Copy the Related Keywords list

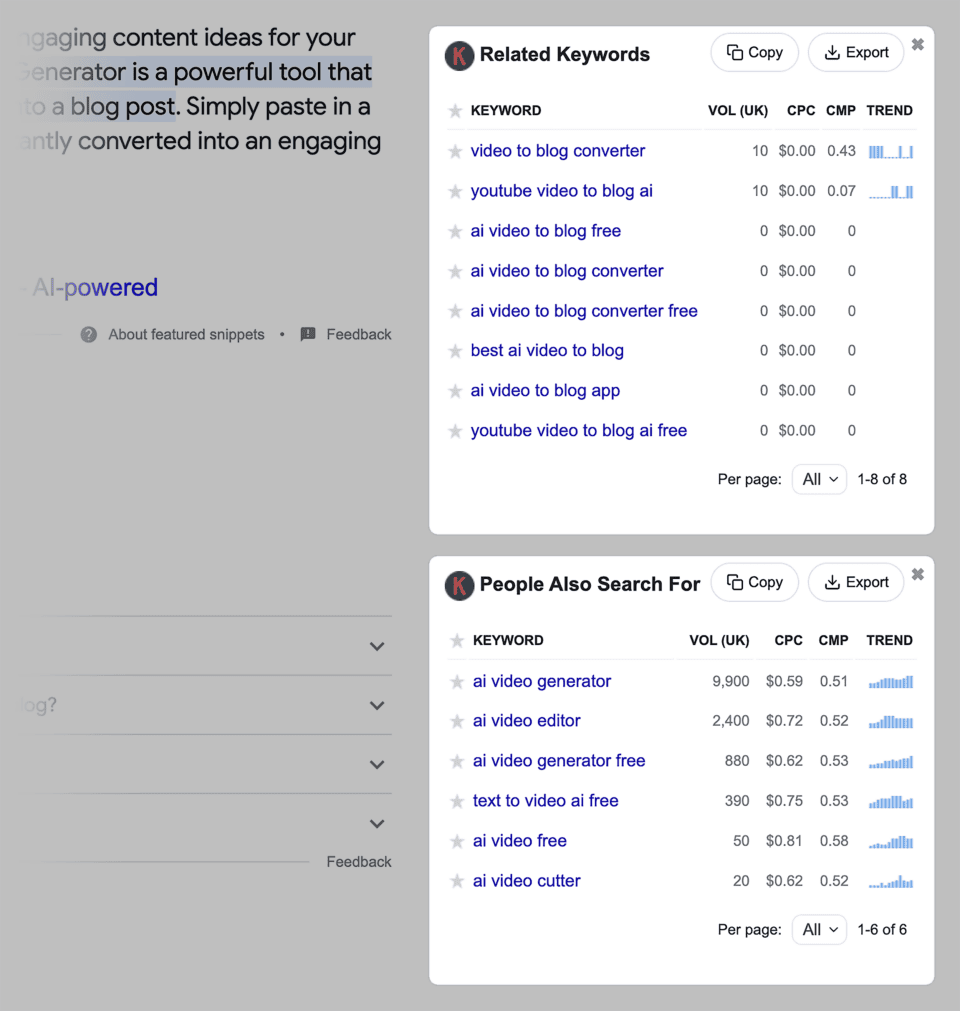pos(754,53)
